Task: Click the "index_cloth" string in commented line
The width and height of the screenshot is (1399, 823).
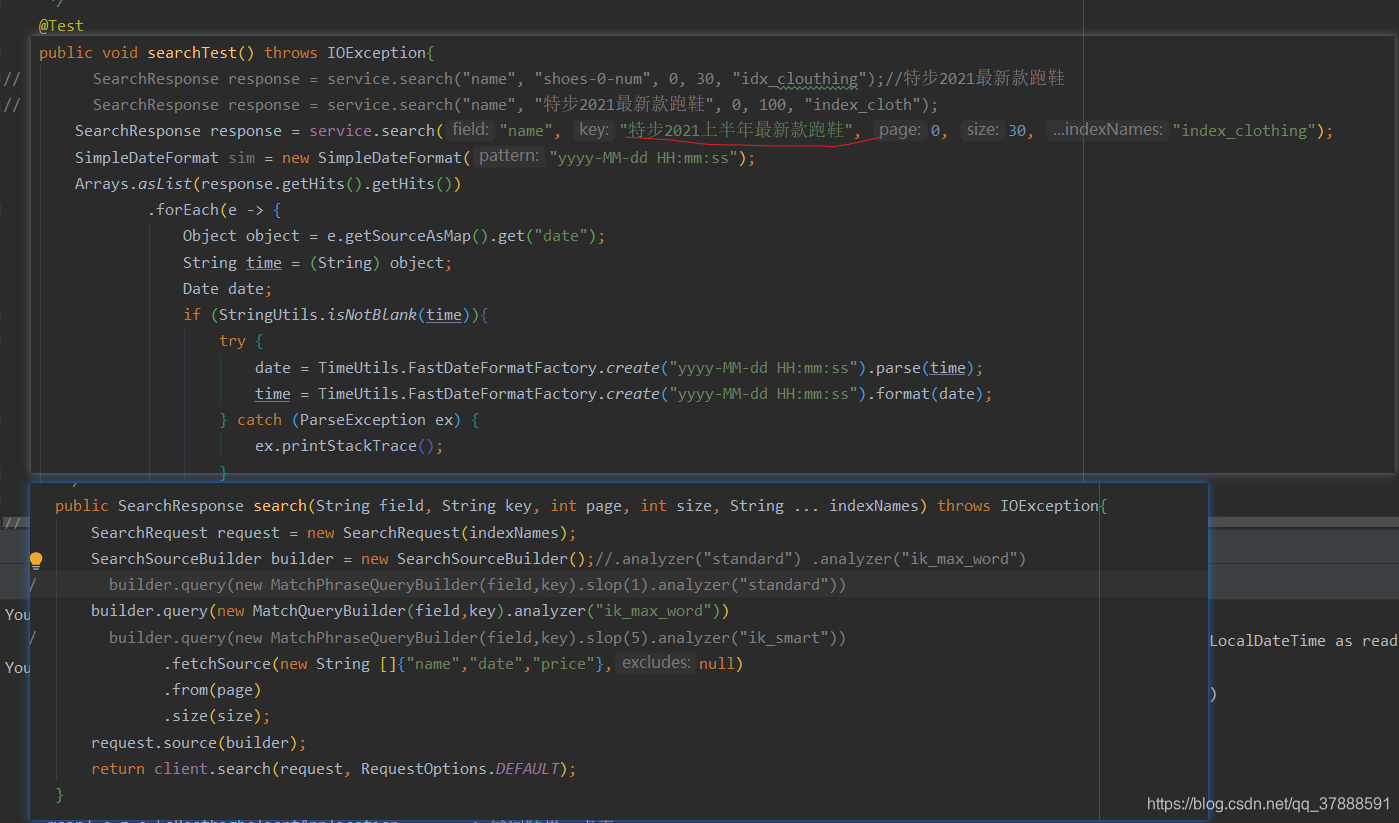Action: [x=862, y=105]
